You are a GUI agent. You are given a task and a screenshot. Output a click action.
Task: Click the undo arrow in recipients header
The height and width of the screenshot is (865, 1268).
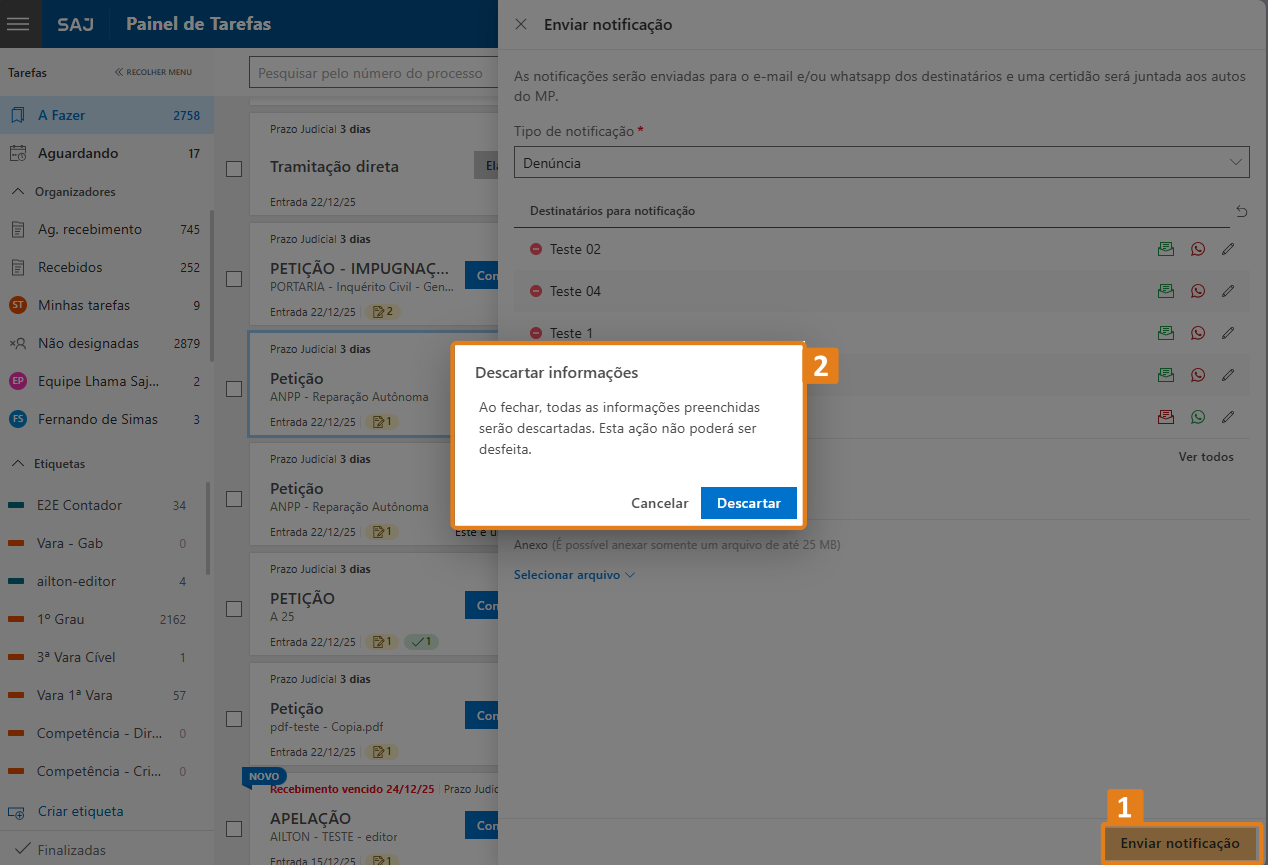point(1241,211)
